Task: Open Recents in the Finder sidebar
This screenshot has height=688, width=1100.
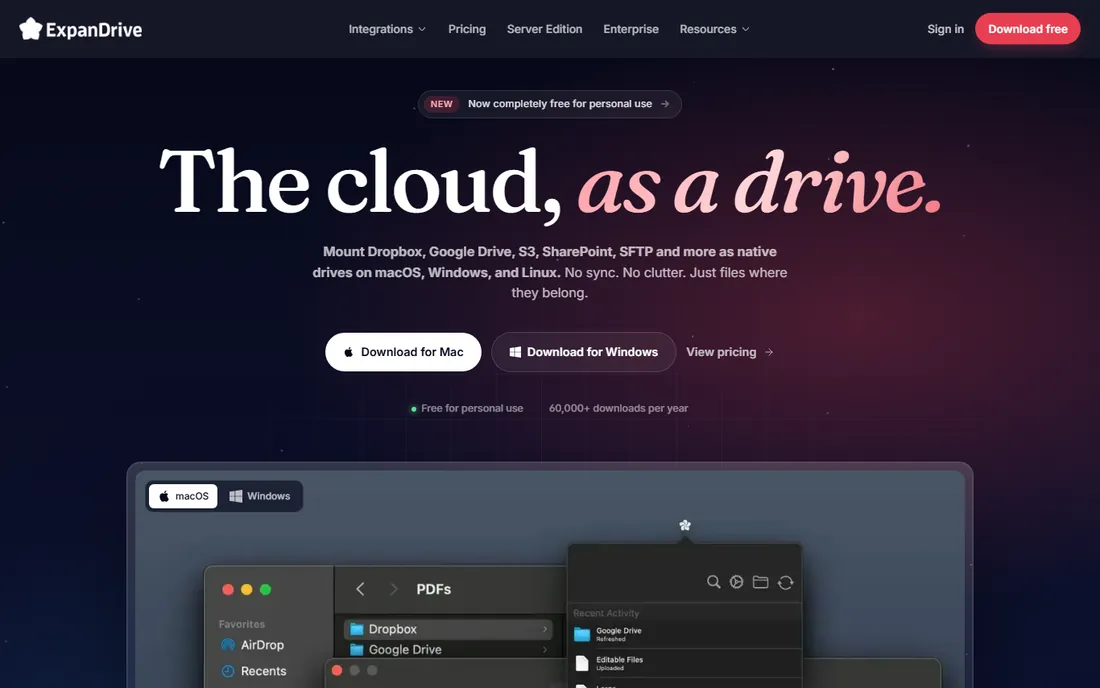Action: pos(254,671)
